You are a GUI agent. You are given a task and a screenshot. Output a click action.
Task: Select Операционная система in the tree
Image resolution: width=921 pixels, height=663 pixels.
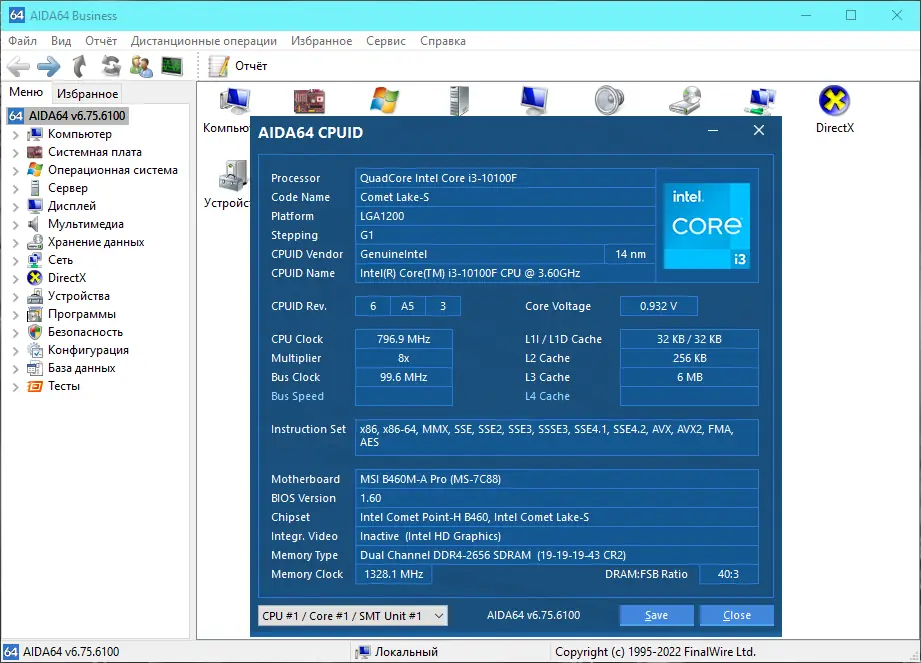coord(113,170)
